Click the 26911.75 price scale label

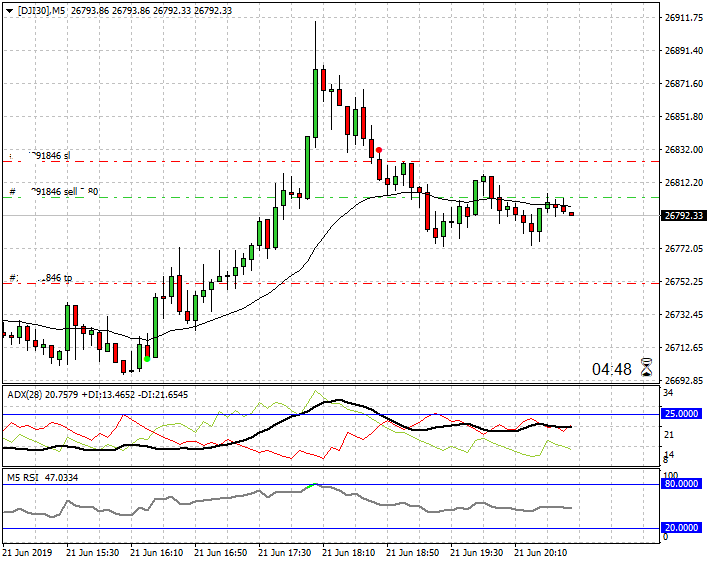(684, 18)
